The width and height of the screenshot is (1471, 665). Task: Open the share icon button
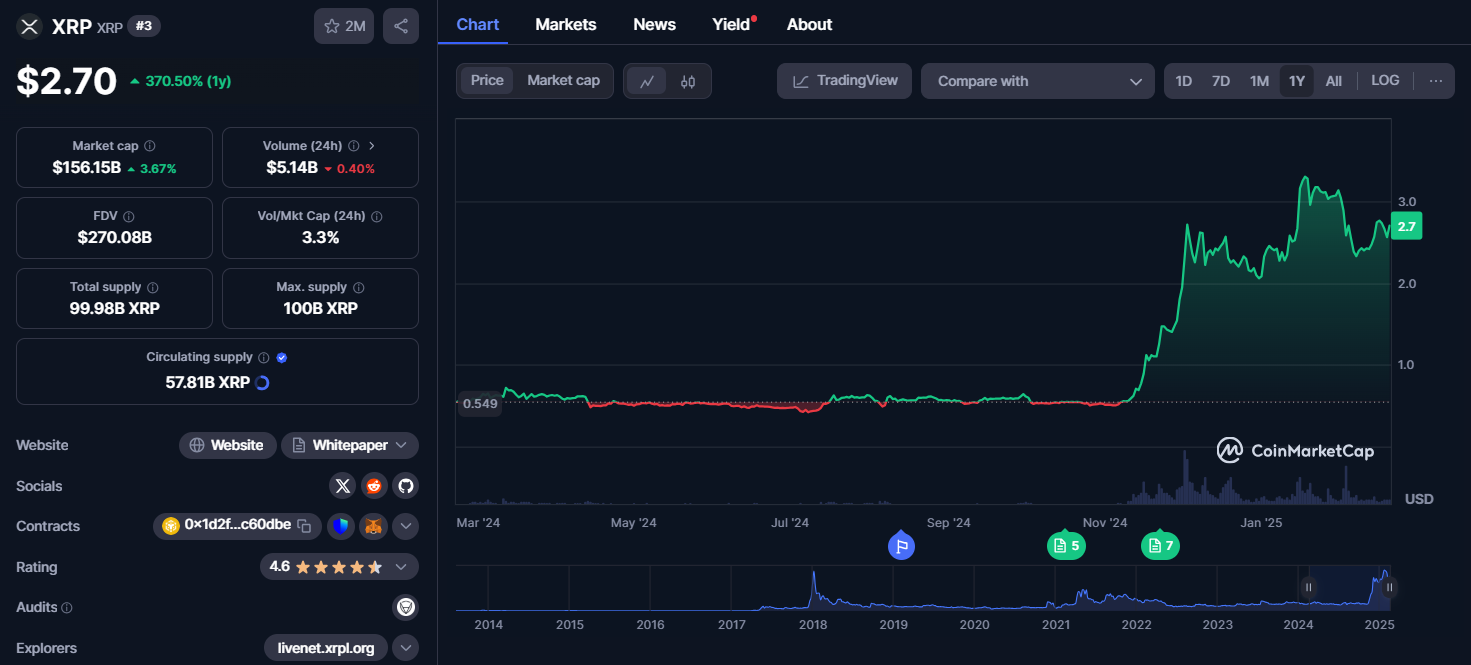pos(401,26)
